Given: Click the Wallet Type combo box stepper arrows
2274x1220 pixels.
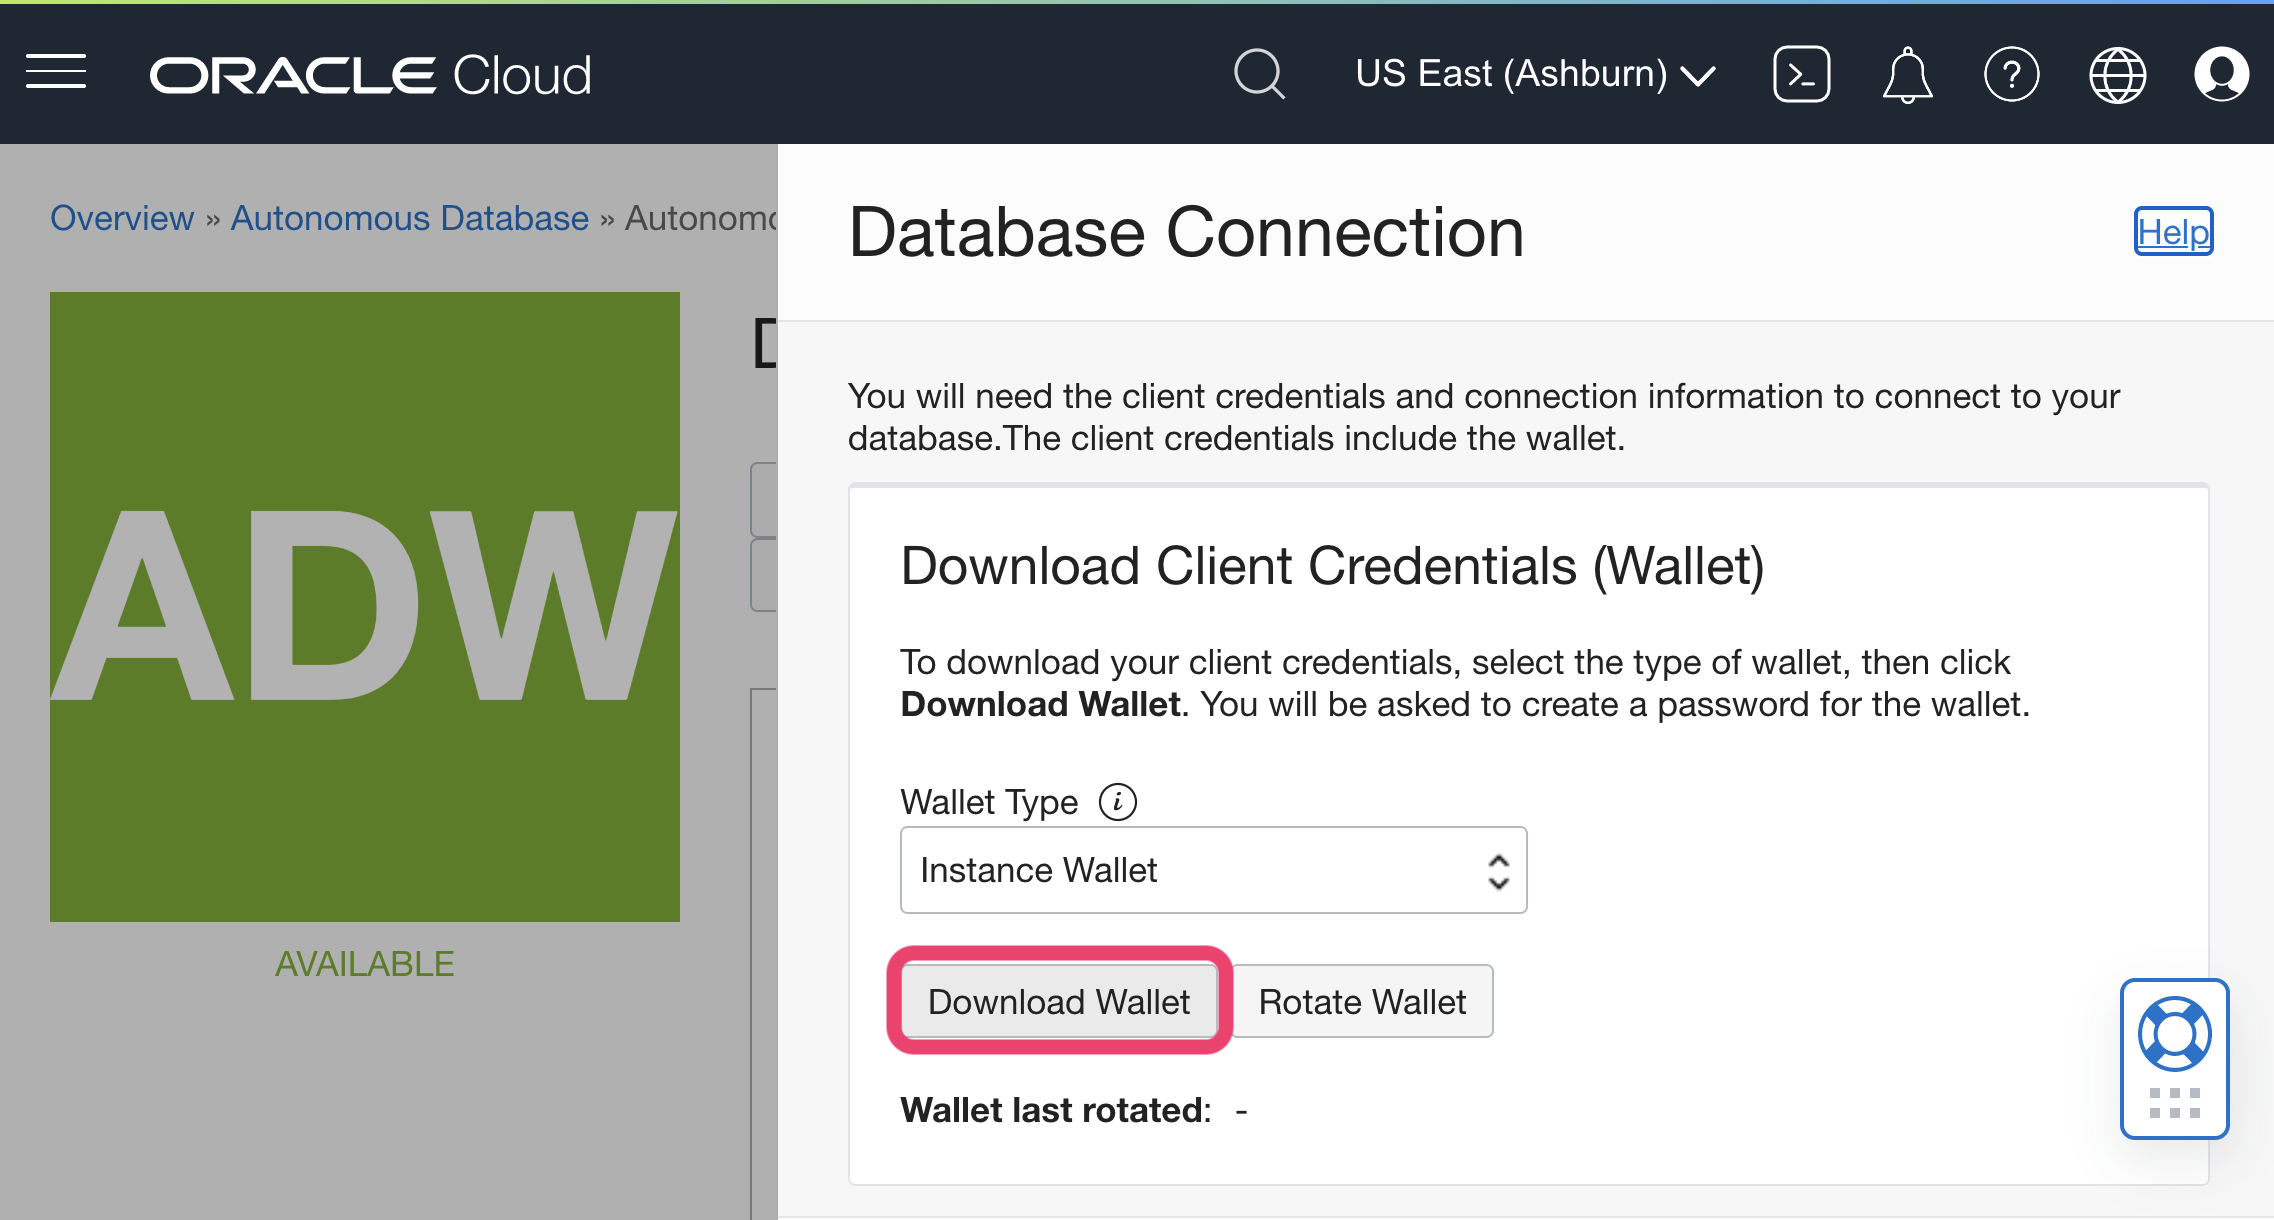Looking at the screenshot, I should coord(1497,870).
